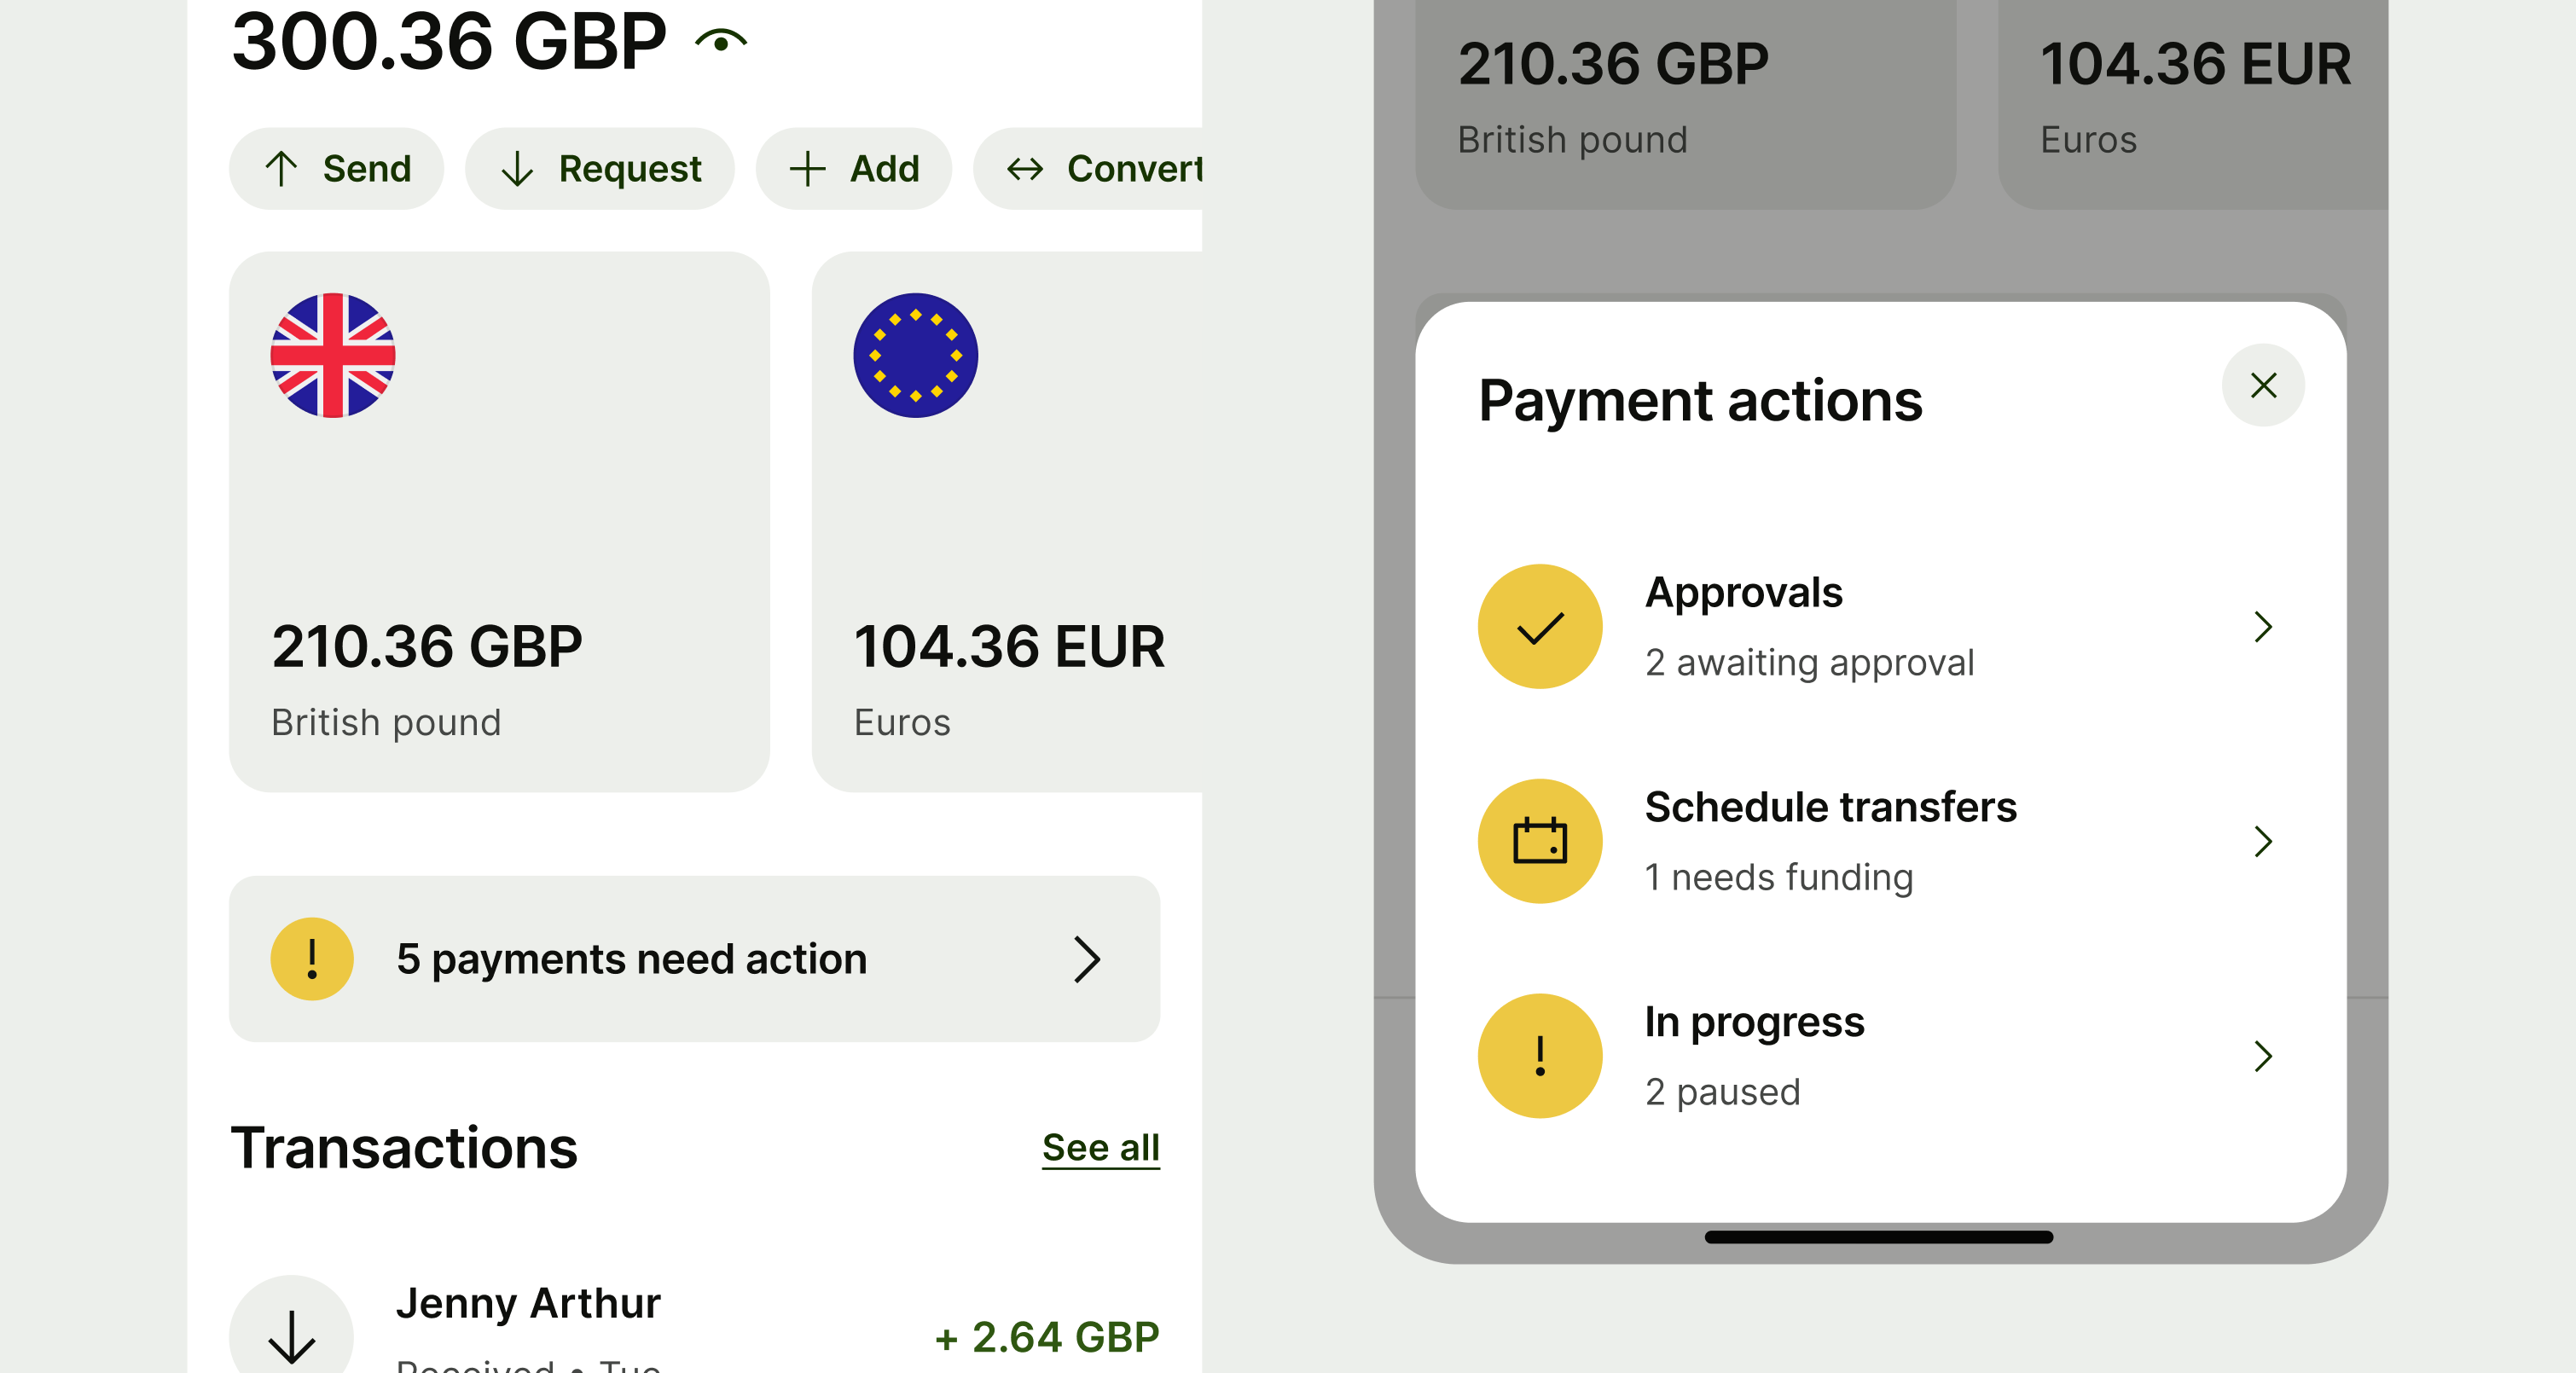Image resolution: width=2576 pixels, height=1373 pixels.
Task: Click the UK flag icon
Action: point(333,355)
